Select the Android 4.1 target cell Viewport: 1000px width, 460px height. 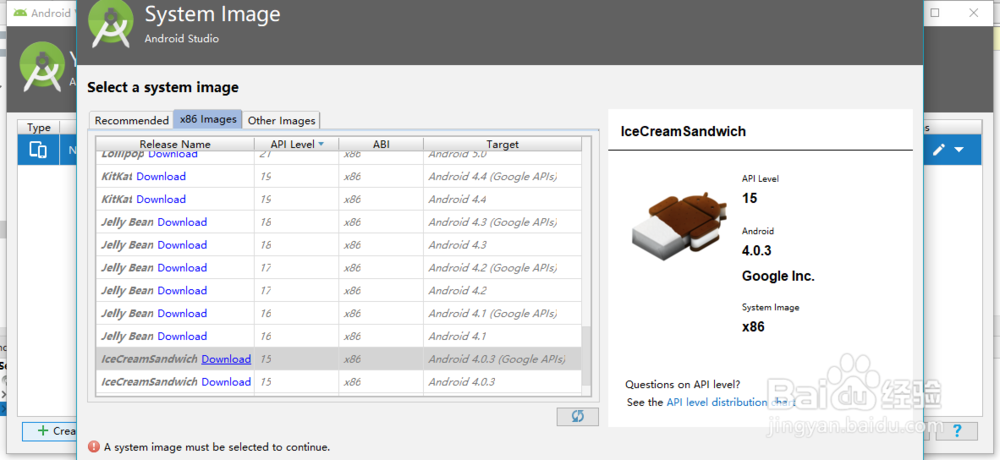pyautogui.click(x=503, y=336)
